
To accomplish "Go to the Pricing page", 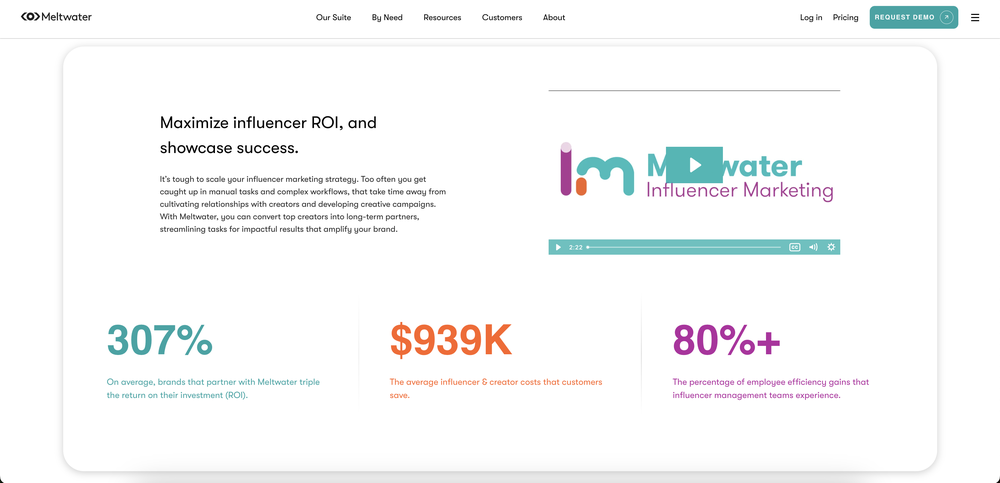I will [846, 18].
